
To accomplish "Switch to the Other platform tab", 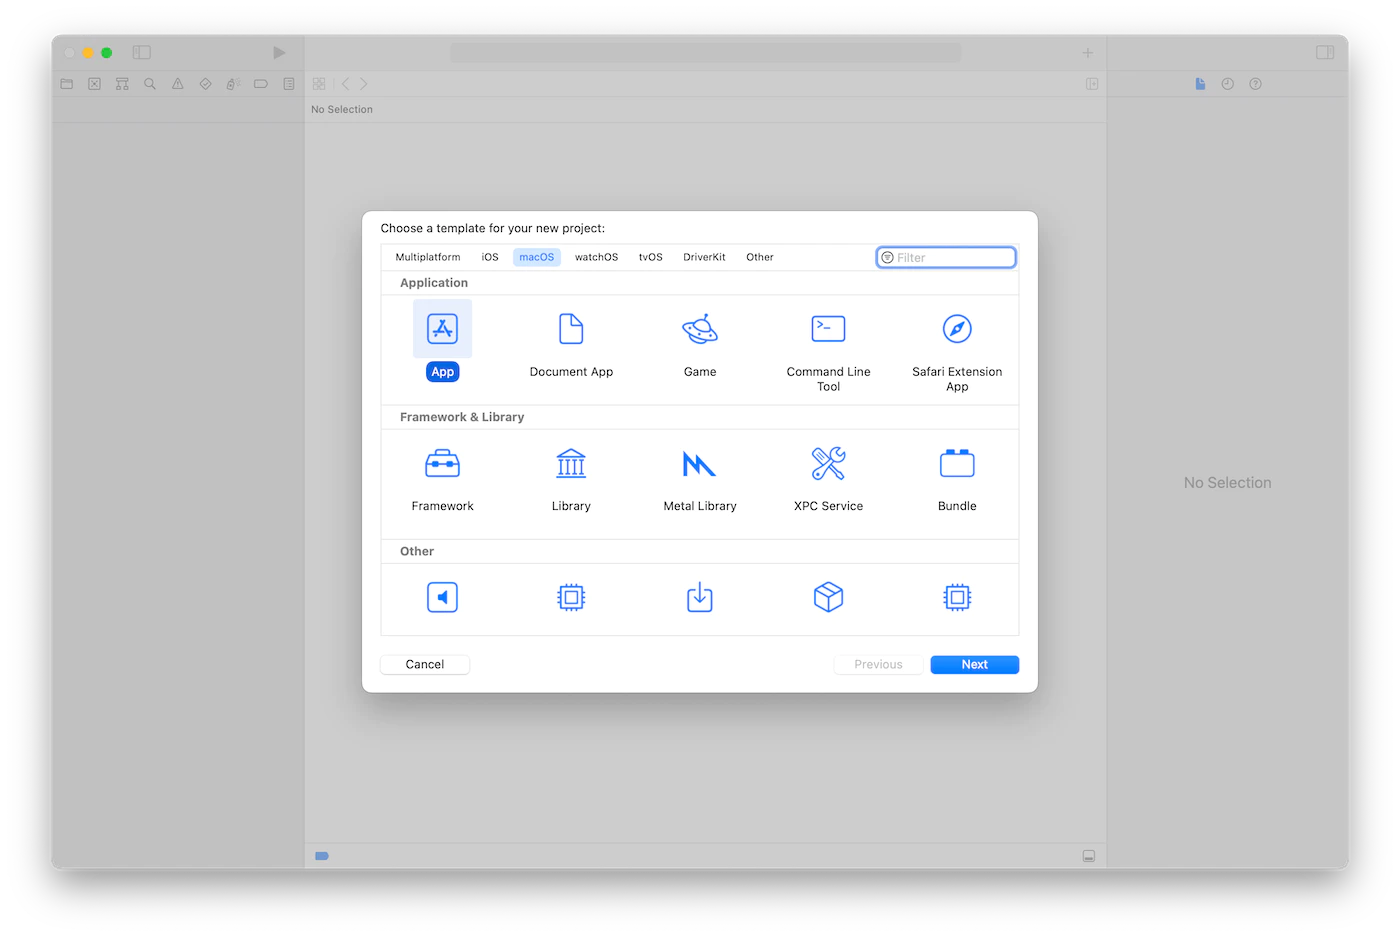I will (x=760, y=257).
